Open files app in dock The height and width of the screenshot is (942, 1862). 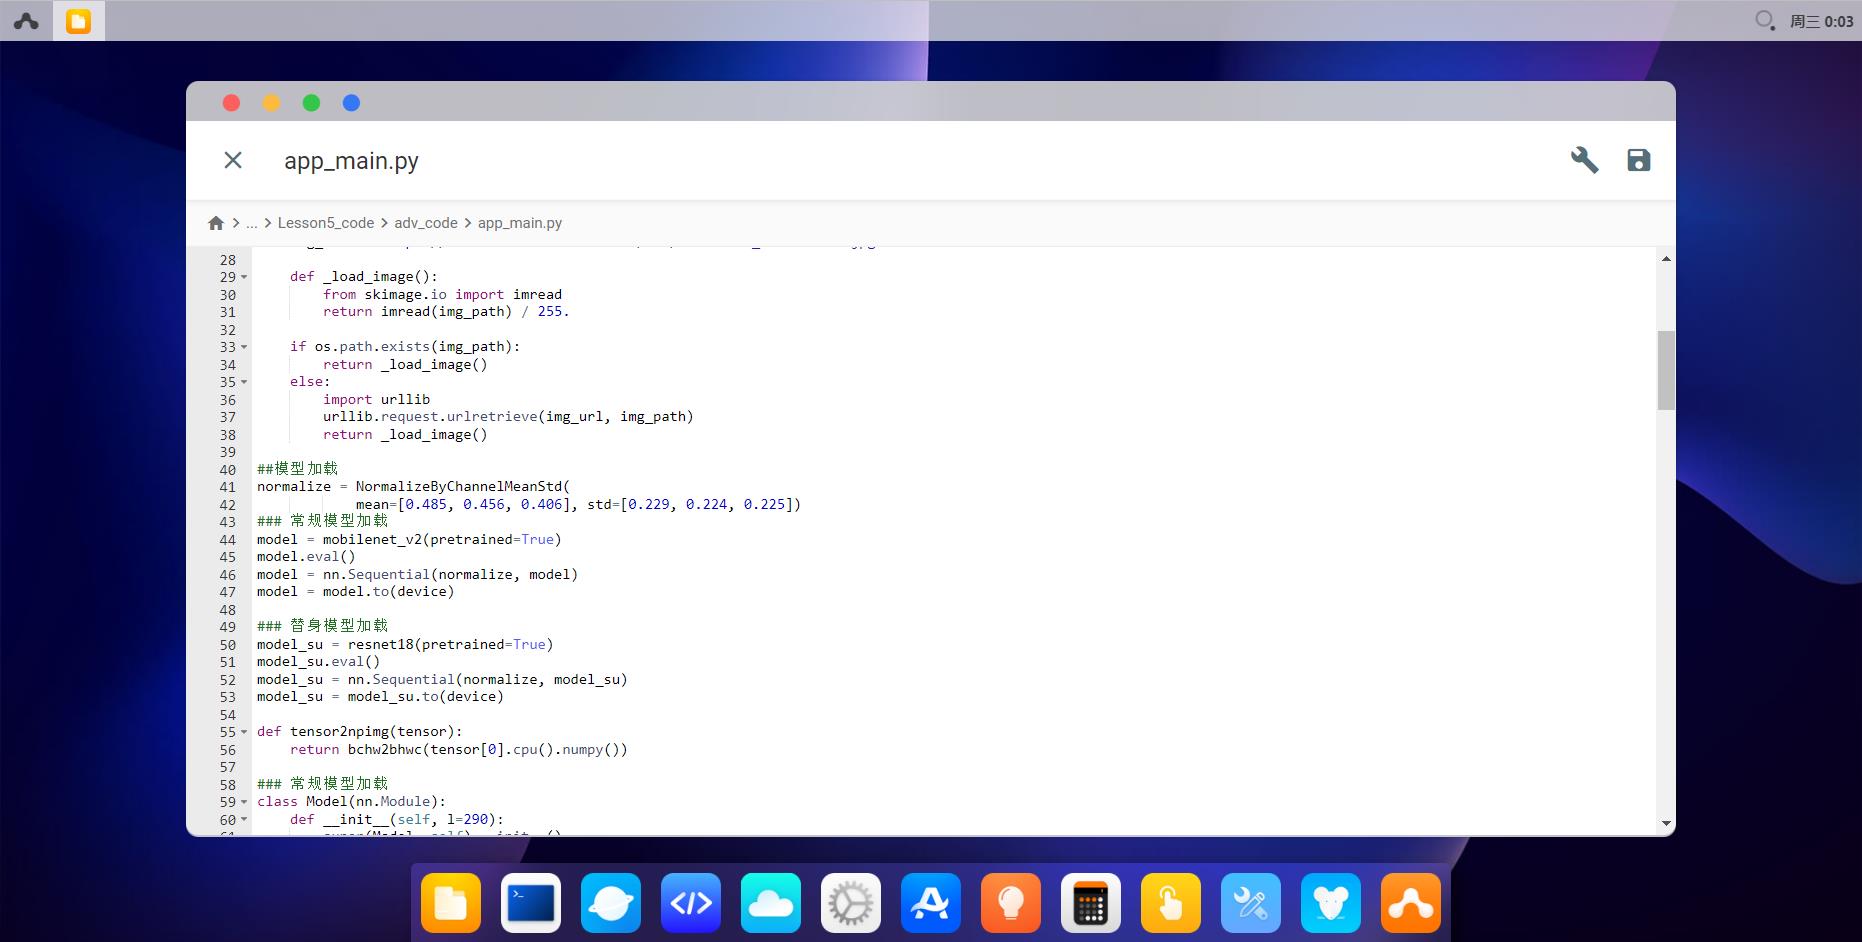pos(451,903)
